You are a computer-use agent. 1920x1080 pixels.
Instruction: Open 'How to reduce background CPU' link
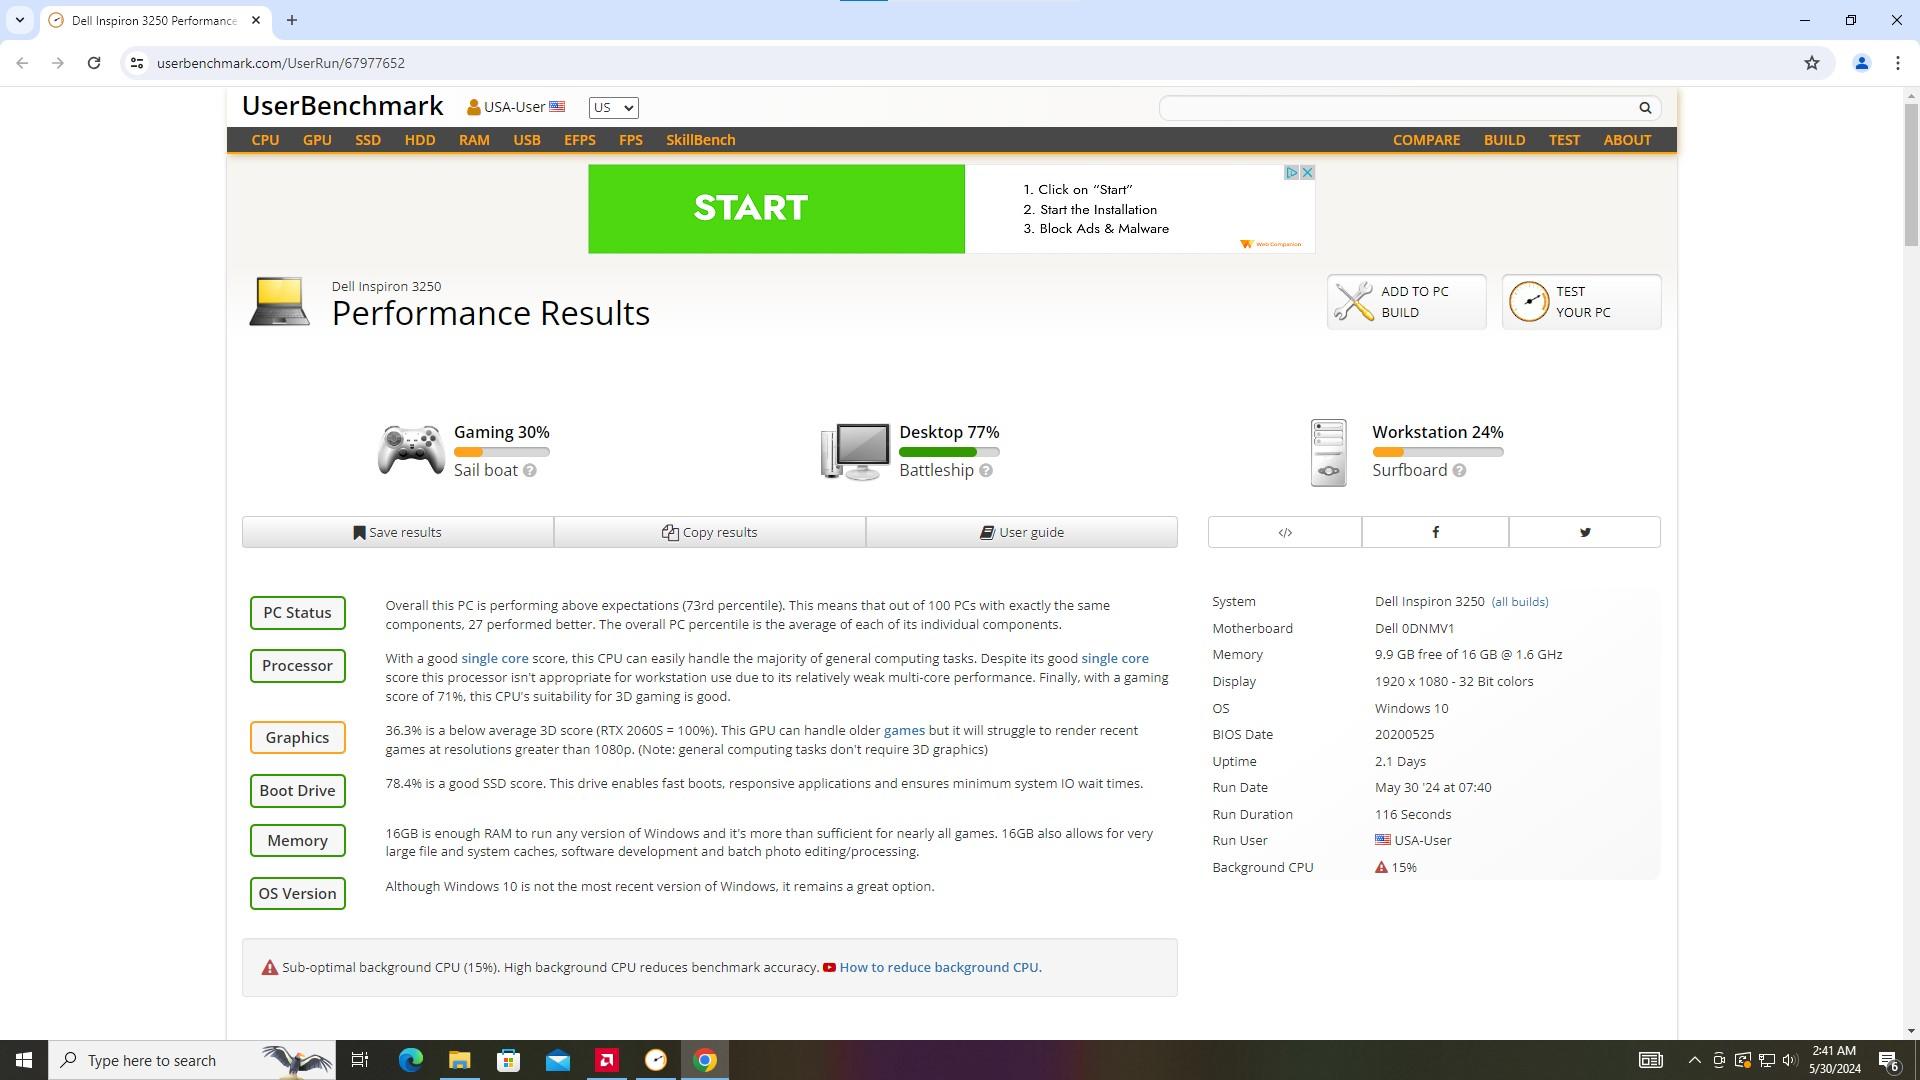(x=939, y=968)
